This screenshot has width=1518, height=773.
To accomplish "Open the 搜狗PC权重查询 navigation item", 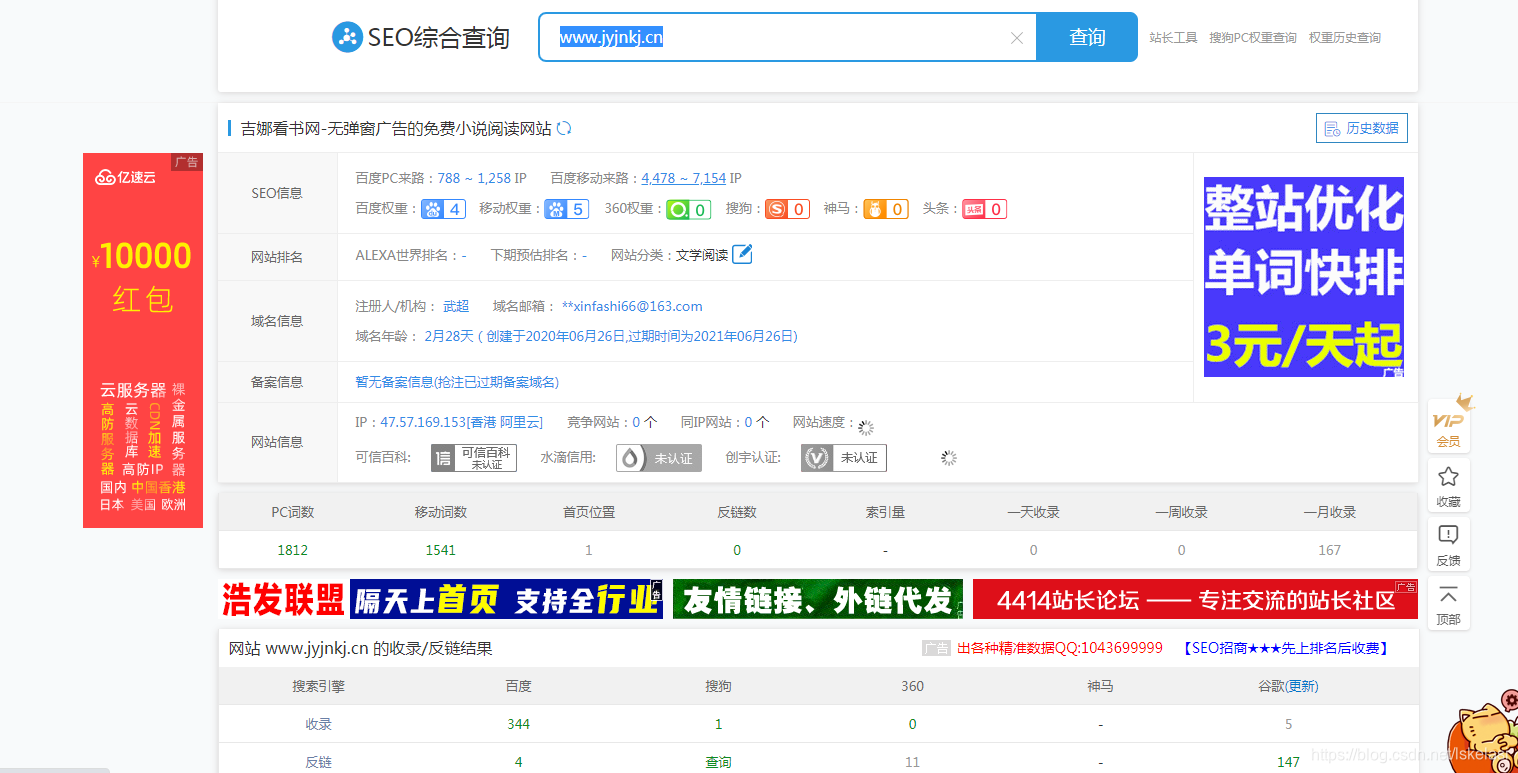I will pos(1253,36).
